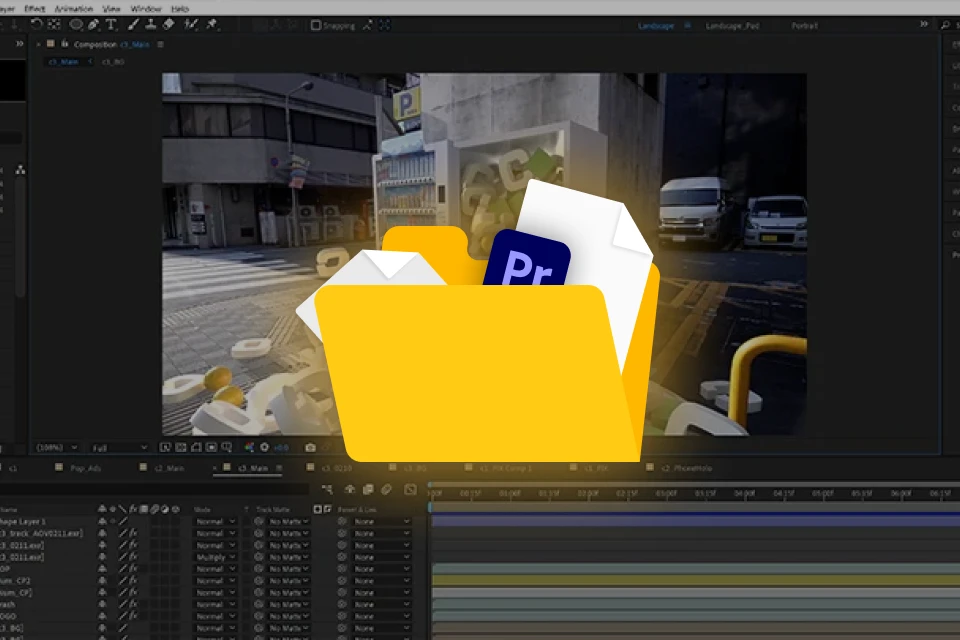Image resolution: width=960 pixels, height=640 pixels.
Task: Select the Clone Stamp tool
Action: tap(151, 24)
